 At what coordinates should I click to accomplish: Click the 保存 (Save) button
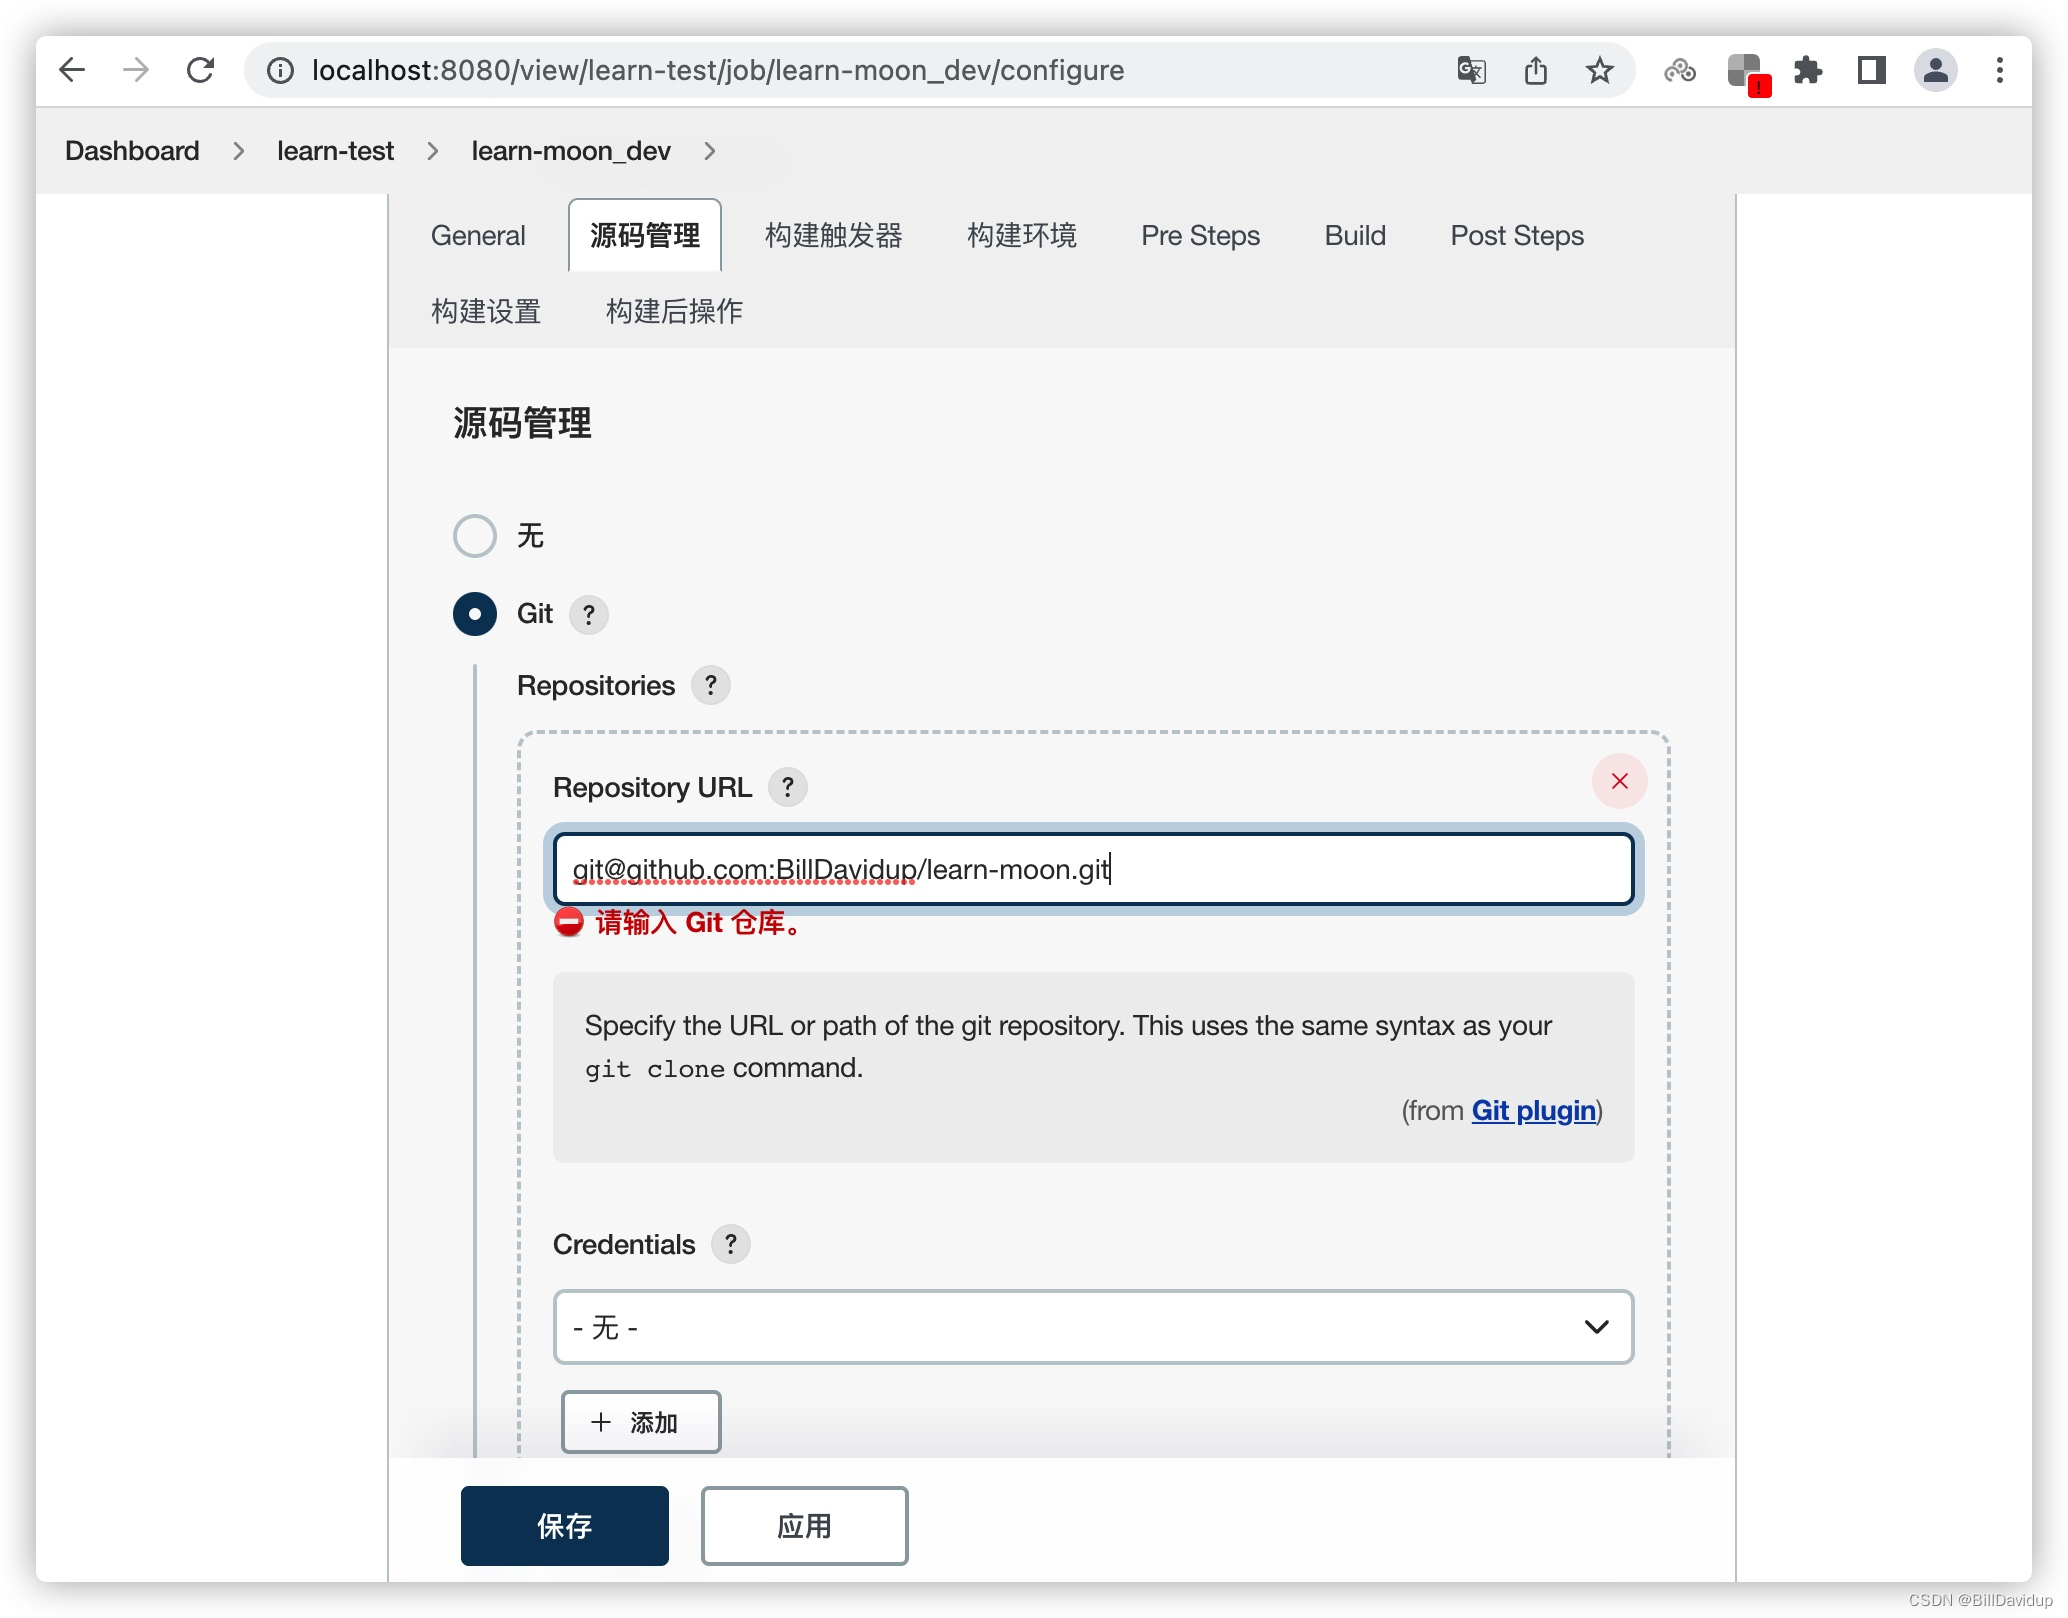click(565, 1526)
